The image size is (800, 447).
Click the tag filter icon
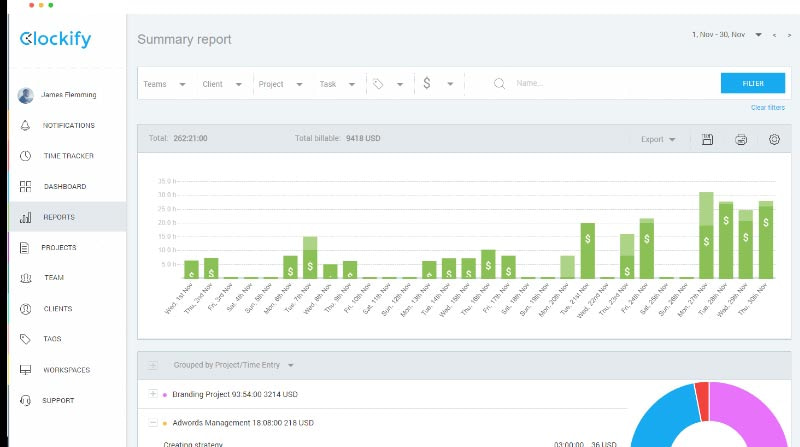[x=378, y=84]
